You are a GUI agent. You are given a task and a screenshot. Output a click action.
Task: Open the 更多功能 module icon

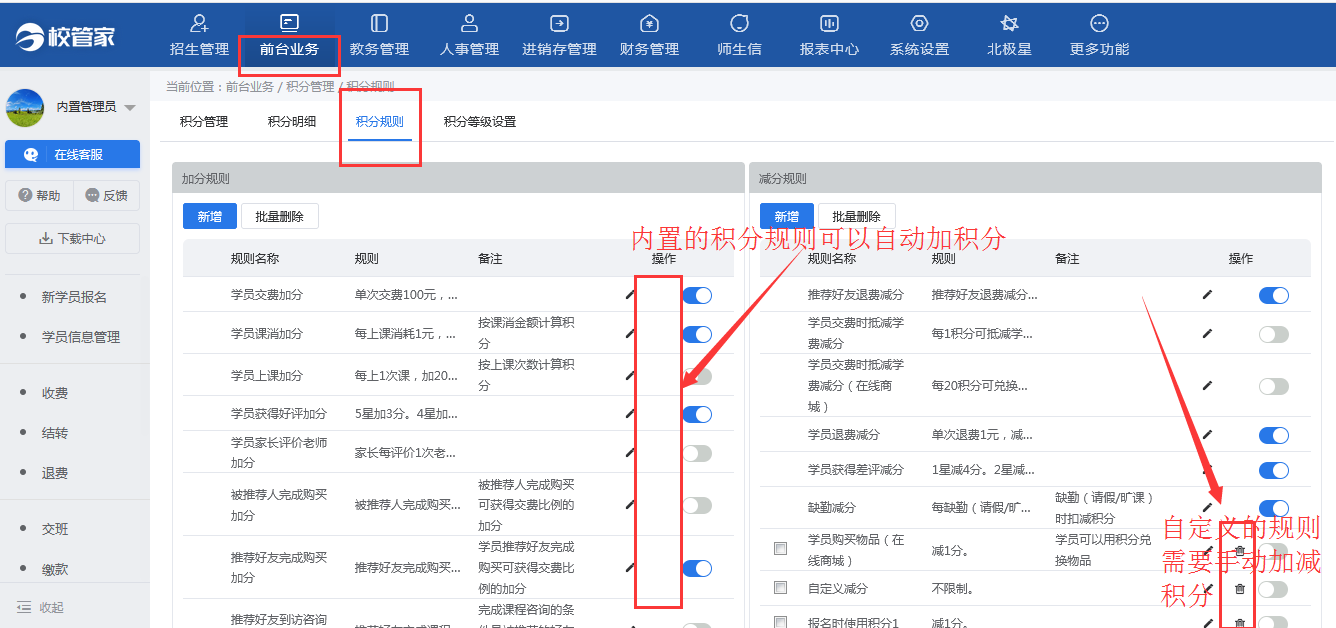pyautogui.click(x=1099, y=23)
